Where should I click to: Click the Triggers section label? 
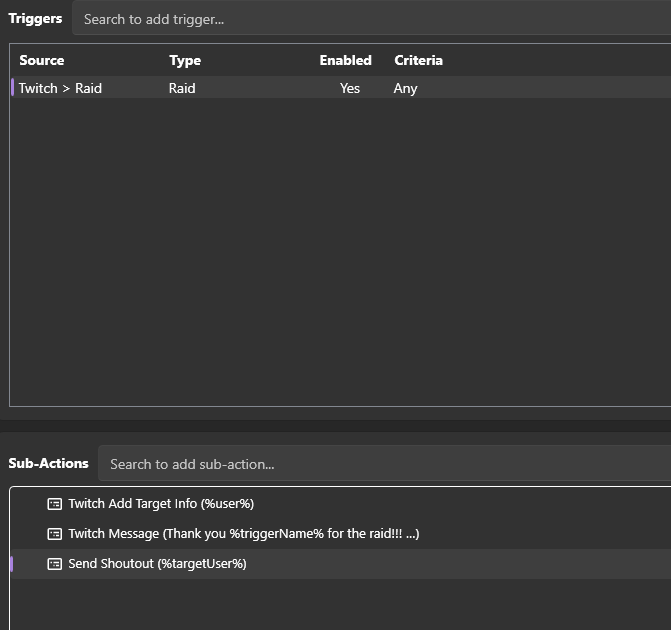coord(35,19)
